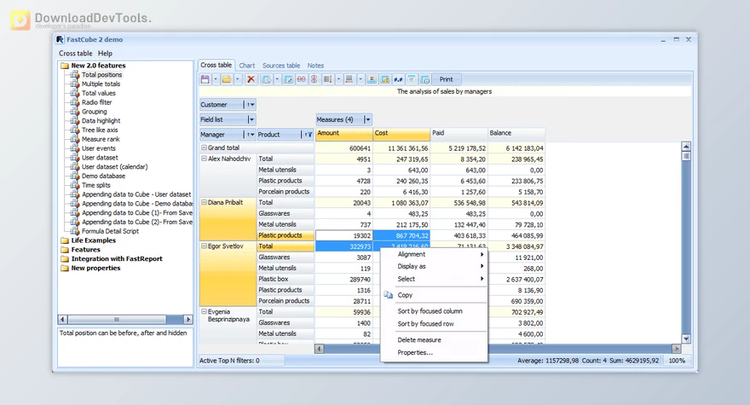Choose Delete measure from context menu
Image resolution: width=750 pixels, height=405 pixels.
[x=434, y=340]
